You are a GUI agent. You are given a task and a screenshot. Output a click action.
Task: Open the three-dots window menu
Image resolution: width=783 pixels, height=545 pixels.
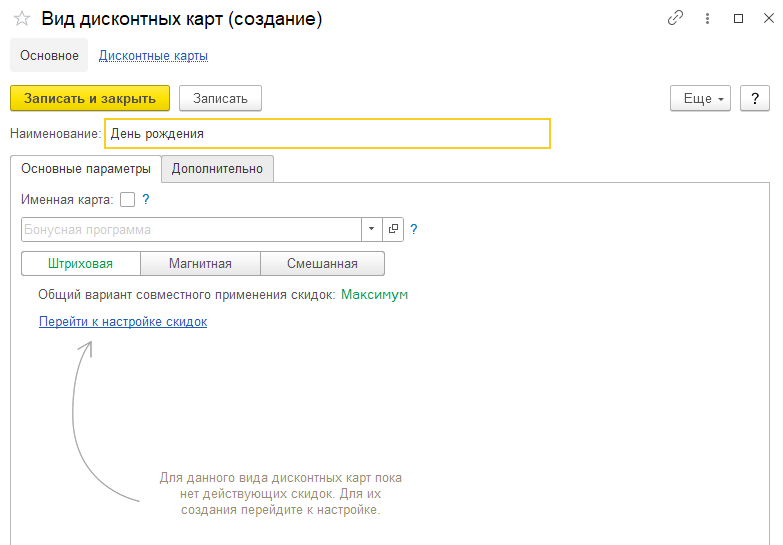[707, 18]
